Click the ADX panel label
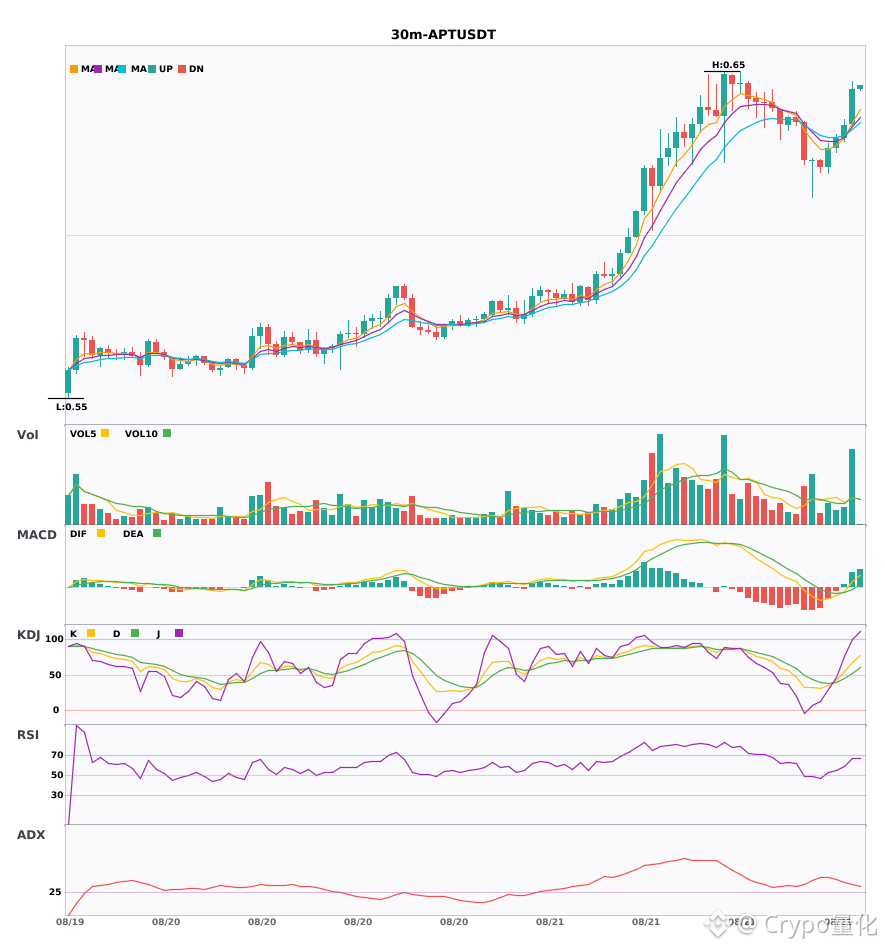The width and height of the screenshot is (885, 950). (31, 835)
